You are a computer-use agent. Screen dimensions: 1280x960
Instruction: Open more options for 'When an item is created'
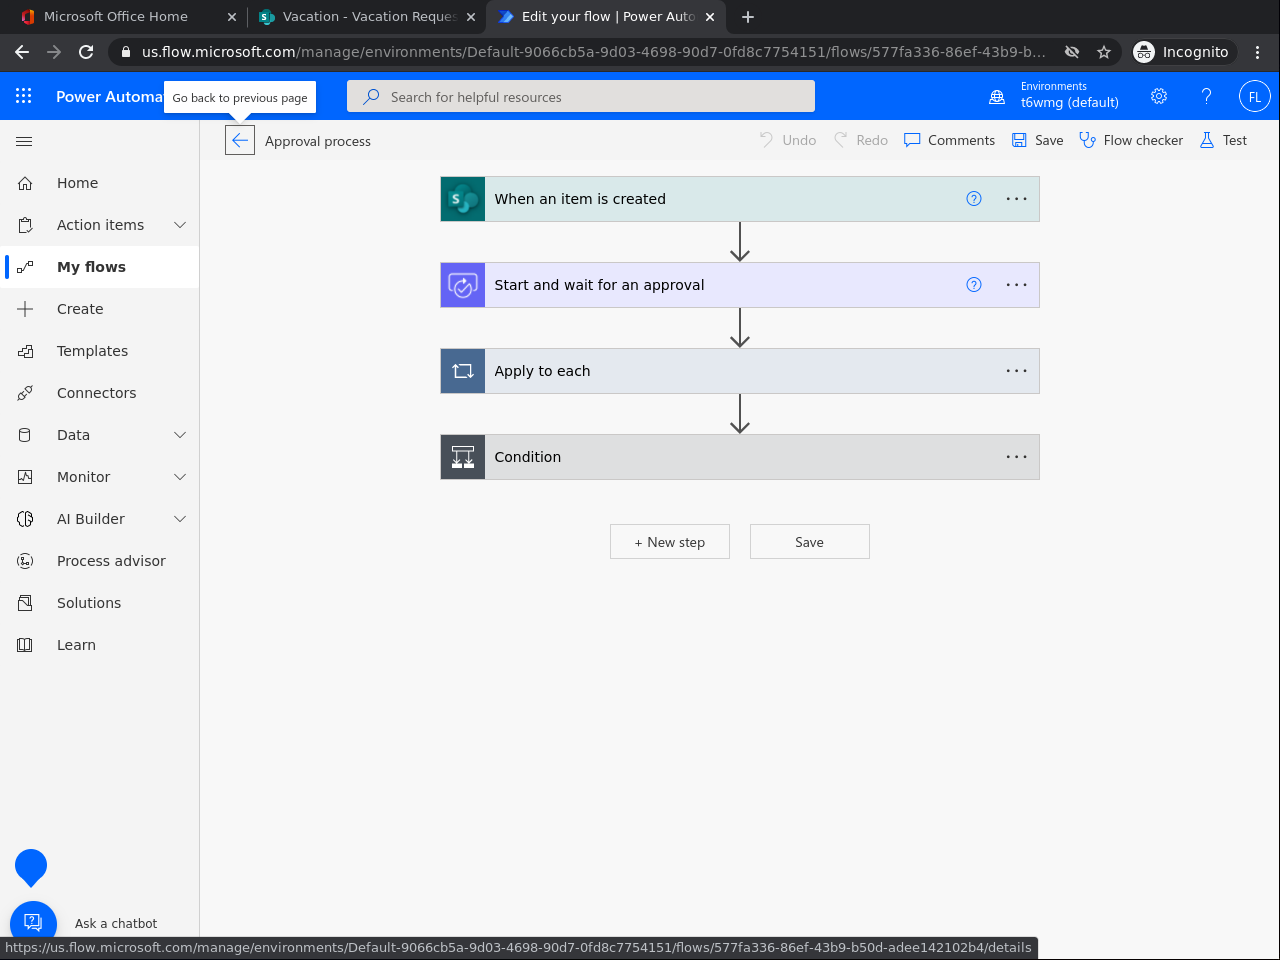pyautogui.click(x=1017, y=199)
